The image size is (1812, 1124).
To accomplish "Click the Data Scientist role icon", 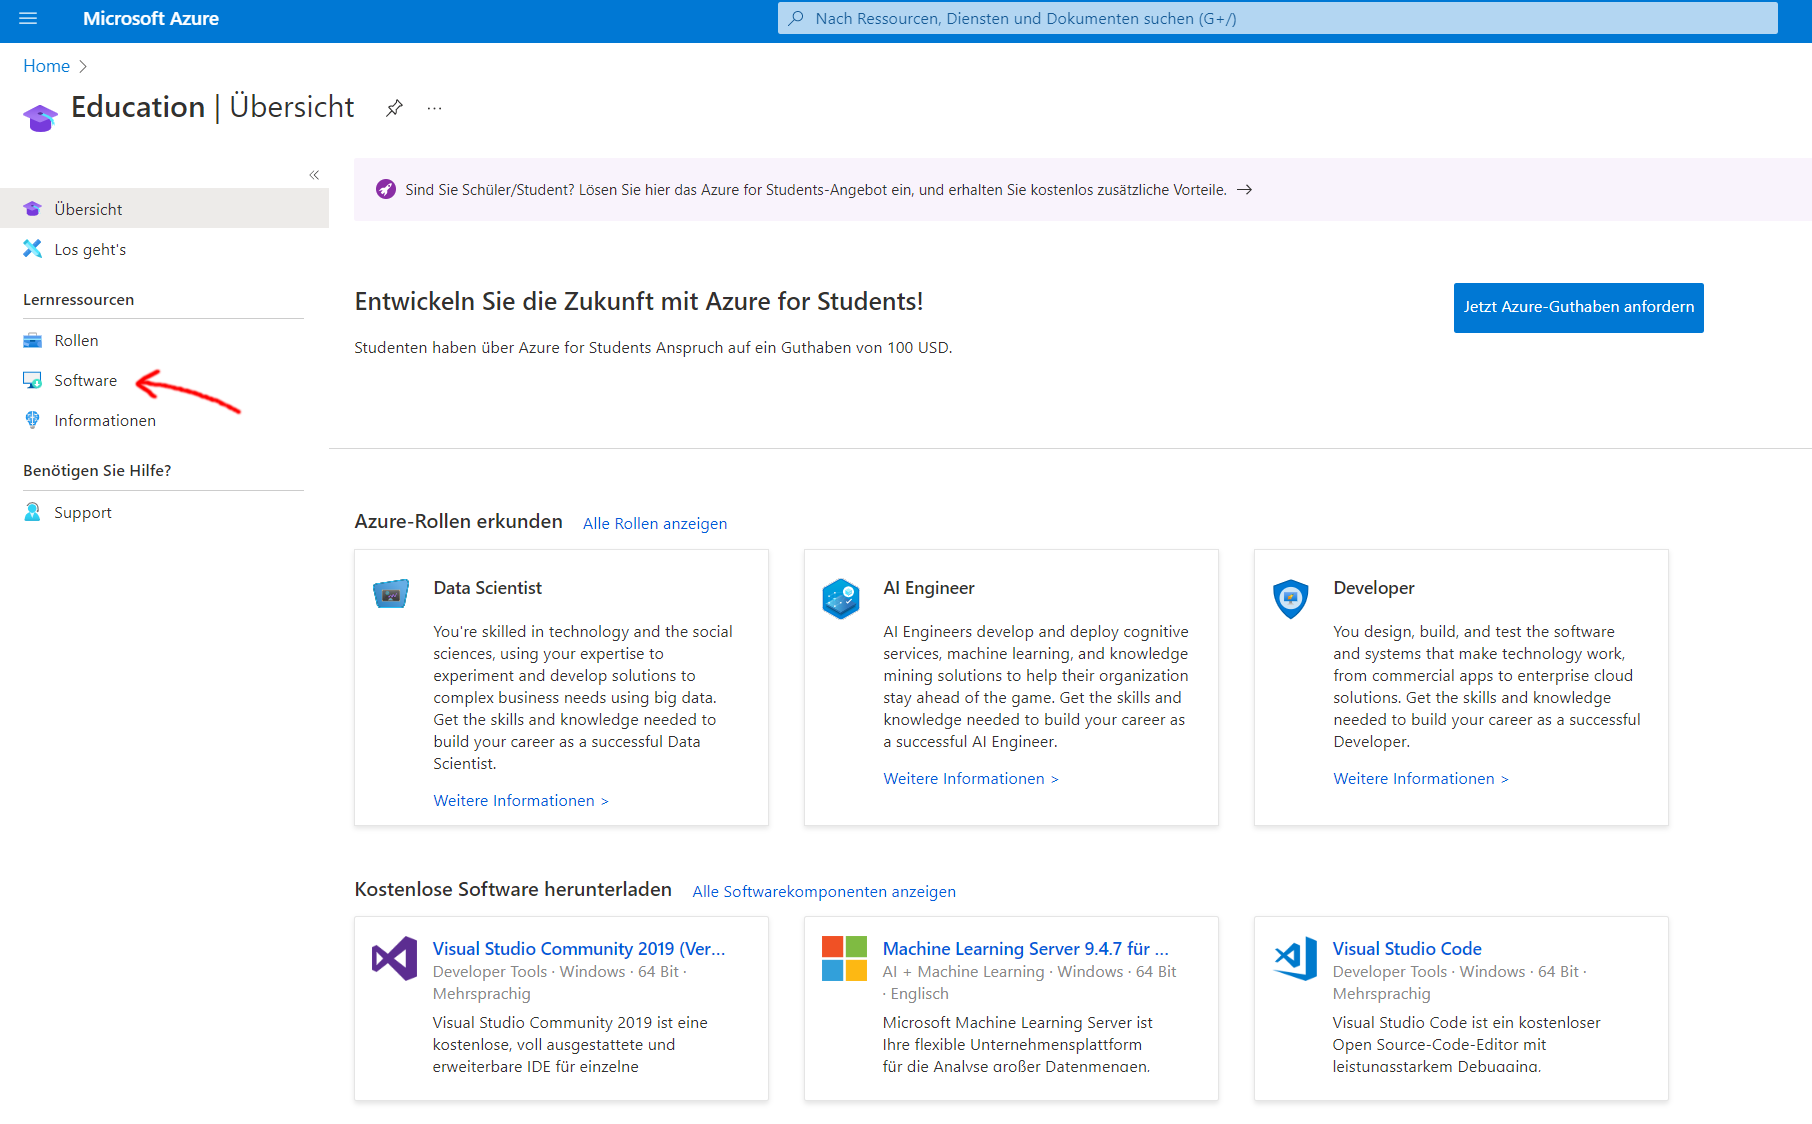I will [x=391, y=593].
